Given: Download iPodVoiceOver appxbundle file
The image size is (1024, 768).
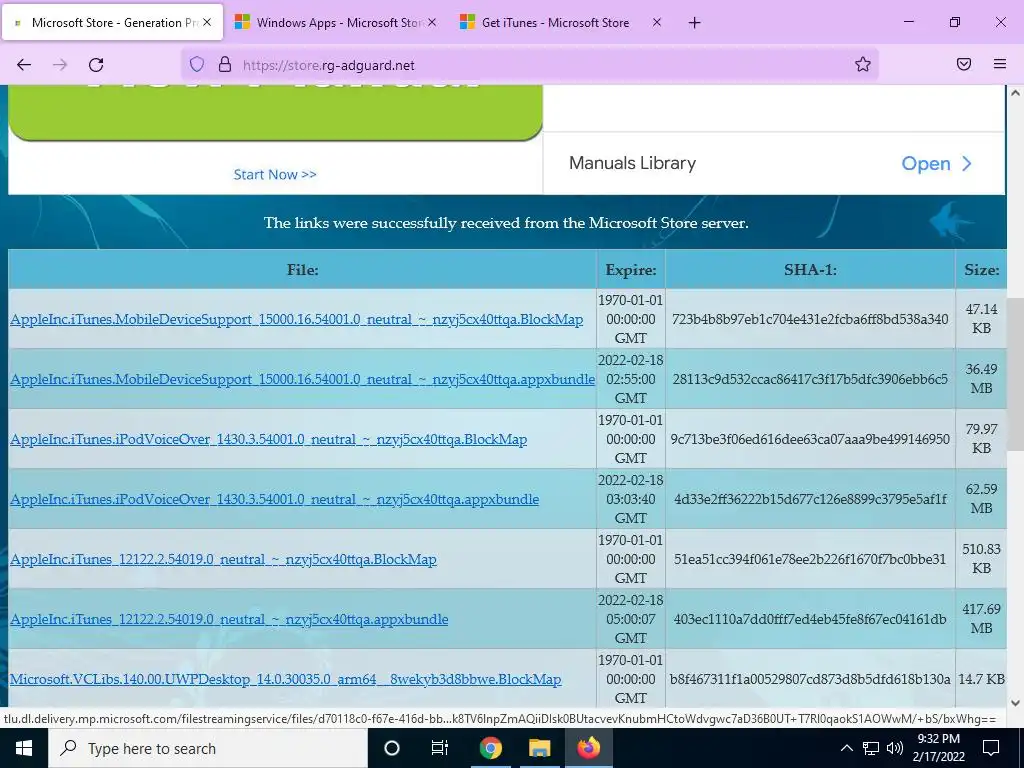Looking at the screenshot, I should (274, 500).
